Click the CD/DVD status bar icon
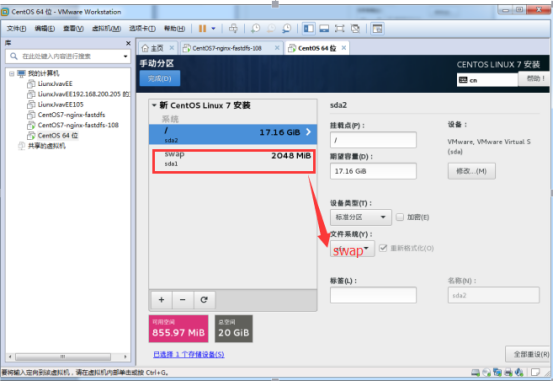Image resolution: width=554 pixels, height=381 pixels. 487,372
